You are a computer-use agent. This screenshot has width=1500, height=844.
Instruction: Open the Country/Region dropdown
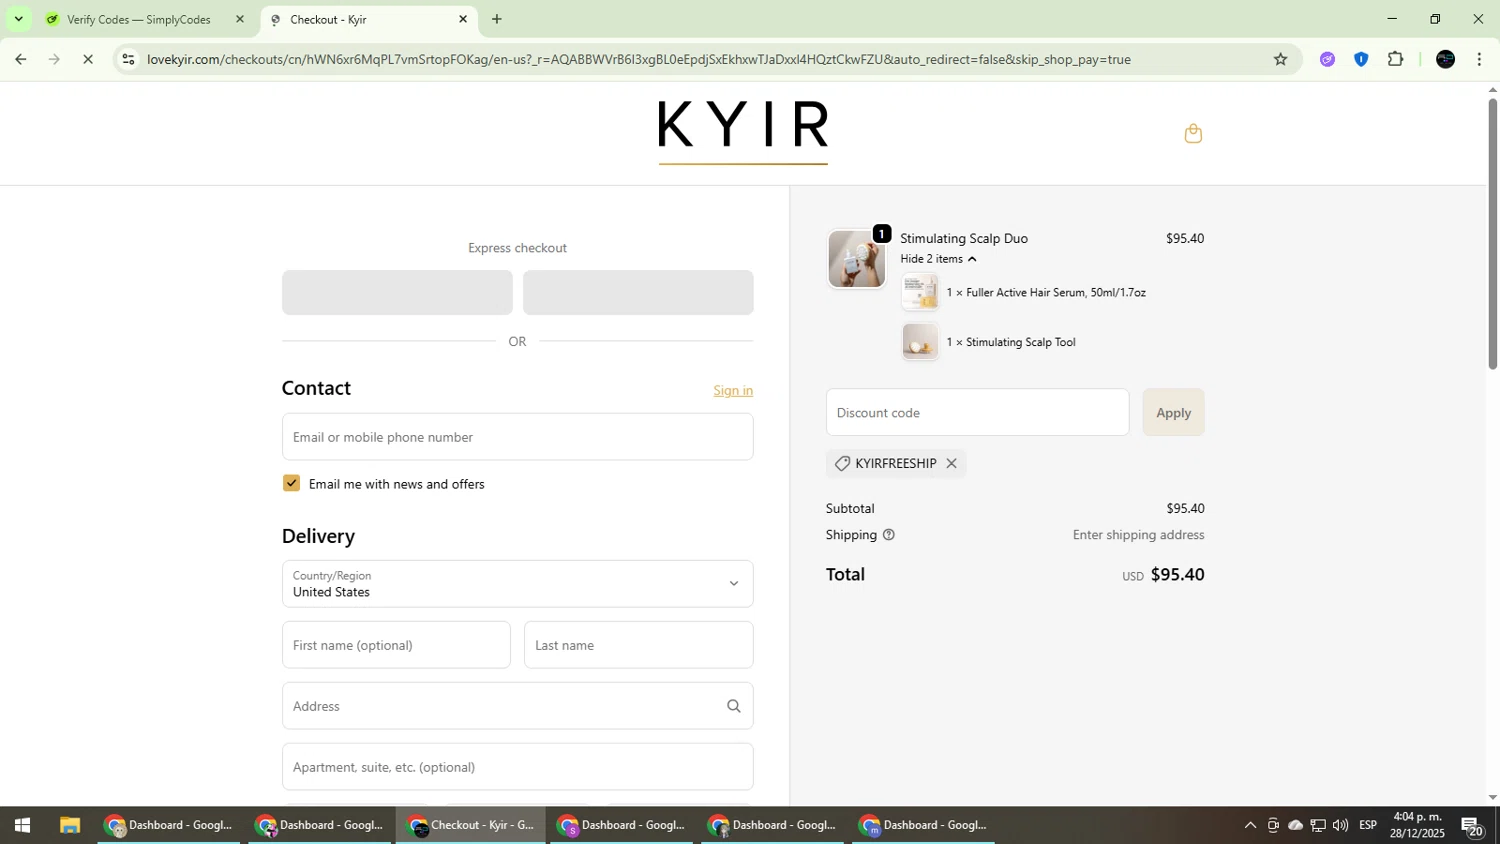(517, 584)
